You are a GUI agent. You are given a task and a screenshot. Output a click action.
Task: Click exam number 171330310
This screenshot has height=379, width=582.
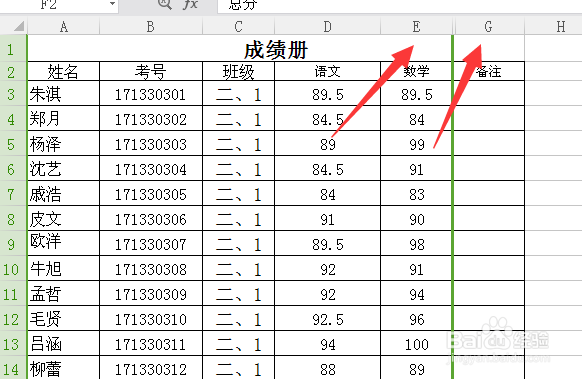coord(151,319)
